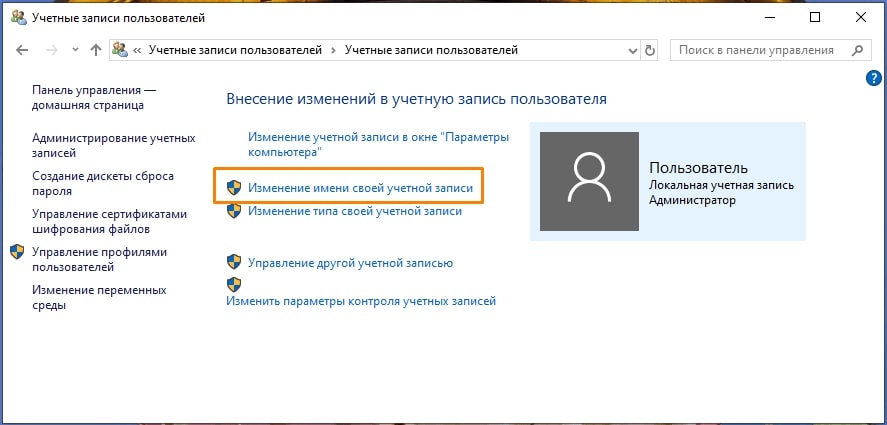Click the shield icon beside account name change
The image size is (887, 425).
coord(234,187)
